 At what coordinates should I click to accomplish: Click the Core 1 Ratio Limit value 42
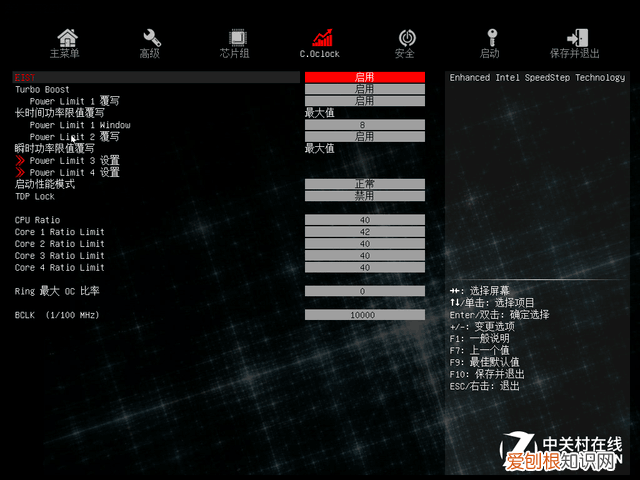364,232
